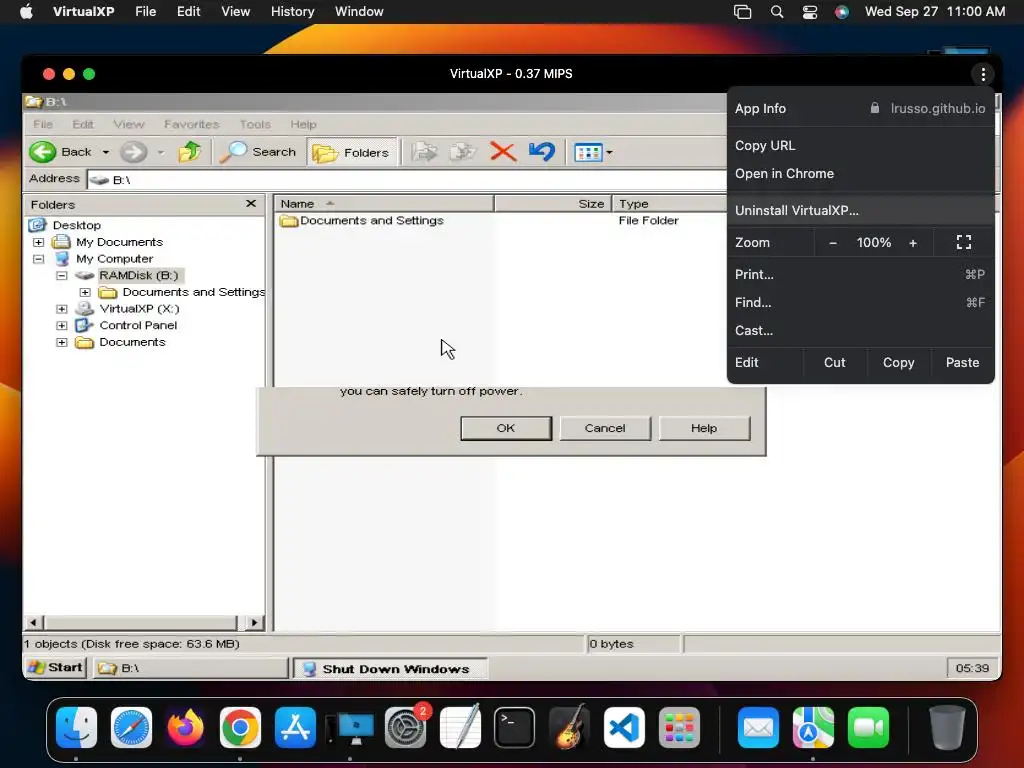Click Help in shutdown dialog
The height and width of the screenshot is (768, 1024).
click(704, 428)
